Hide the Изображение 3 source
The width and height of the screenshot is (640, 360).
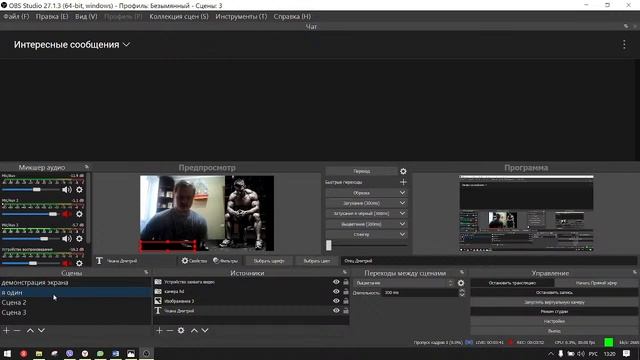336,301
